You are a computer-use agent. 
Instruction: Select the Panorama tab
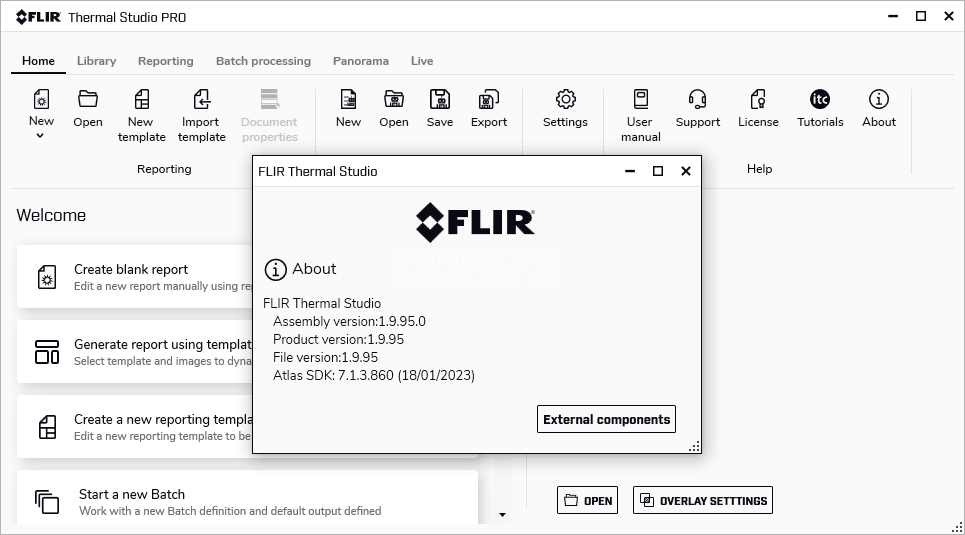pos(361,61)
